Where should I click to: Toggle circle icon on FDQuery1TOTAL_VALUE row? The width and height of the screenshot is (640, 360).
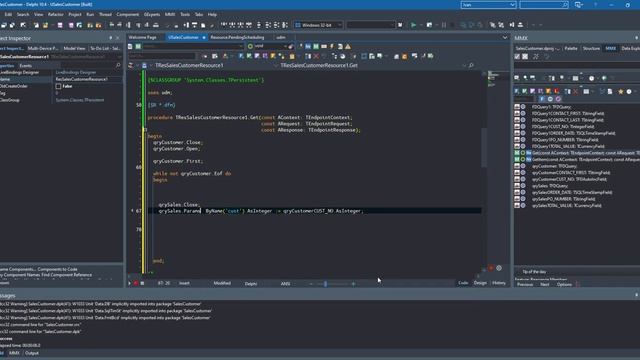[523, 146]
